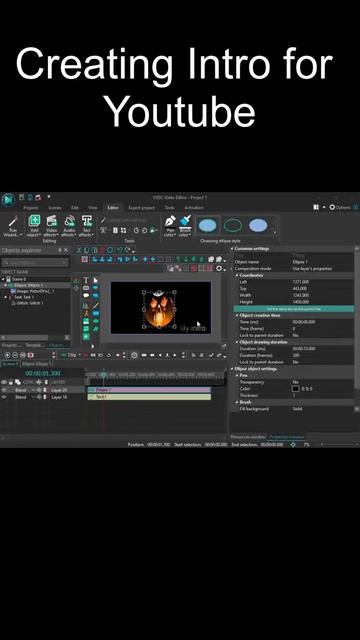The width and height of the screenshot is (360, 640).
Task: Switch to the Scene 0 timeline tab
Action: click(x=9, y=363)
